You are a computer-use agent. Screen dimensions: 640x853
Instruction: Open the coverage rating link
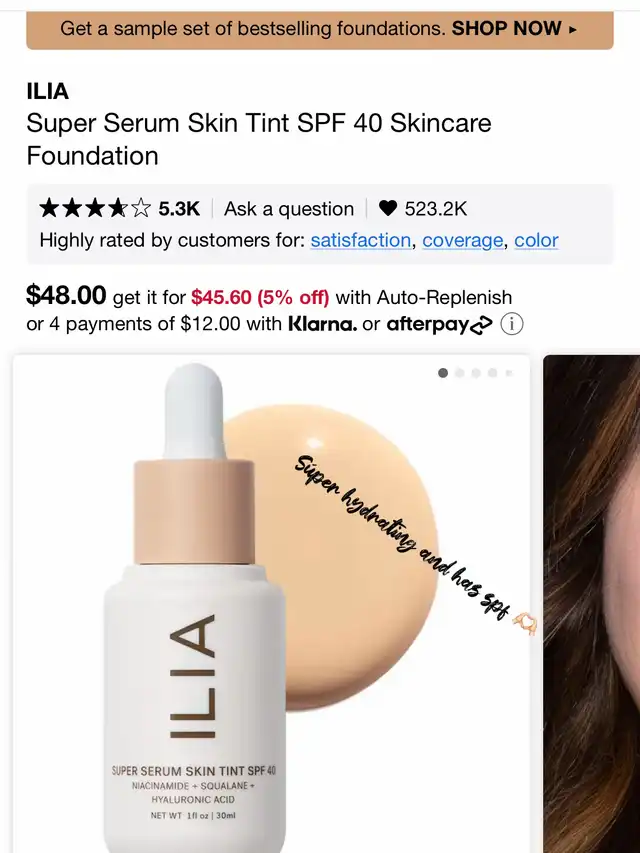tap(463, 240)
